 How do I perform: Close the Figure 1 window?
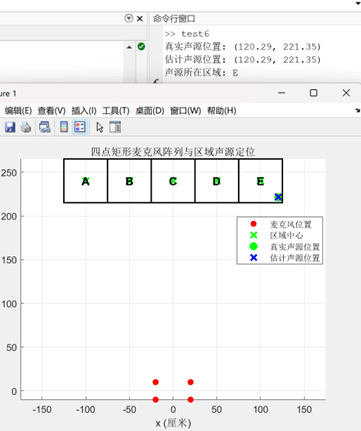[x=346, y=93]
